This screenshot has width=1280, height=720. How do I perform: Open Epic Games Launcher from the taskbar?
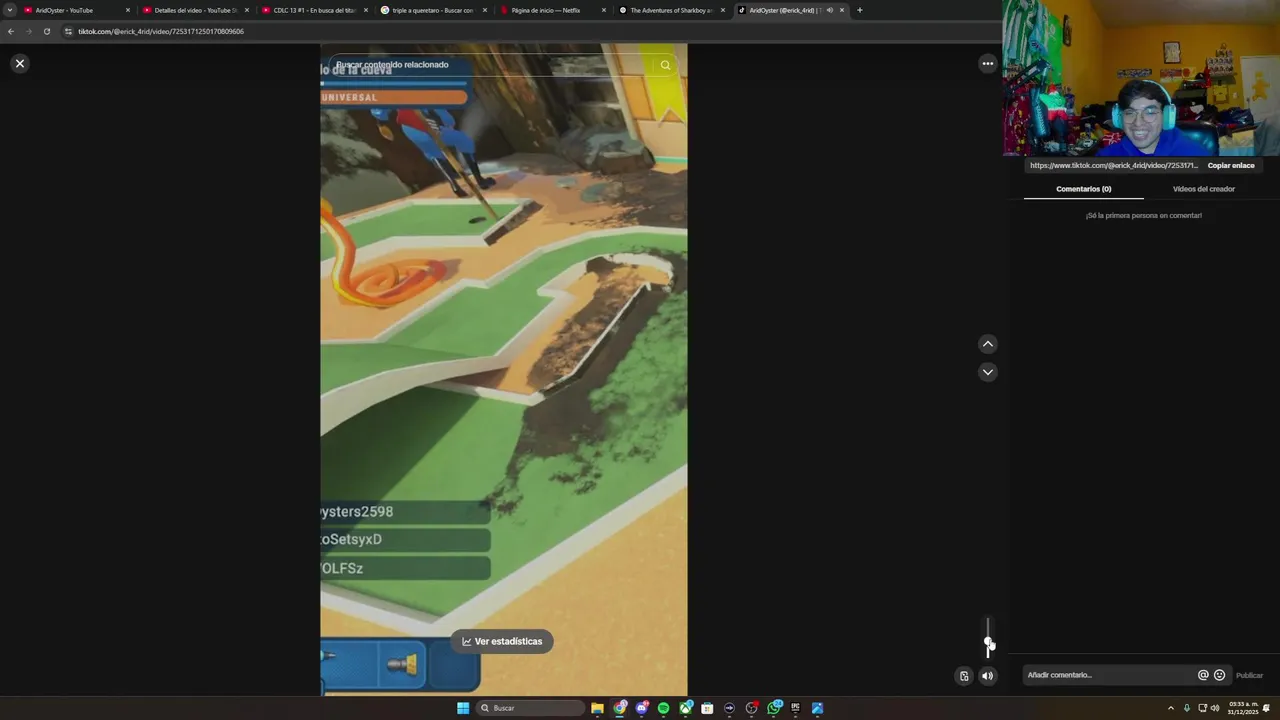click(x=796, y=708)
